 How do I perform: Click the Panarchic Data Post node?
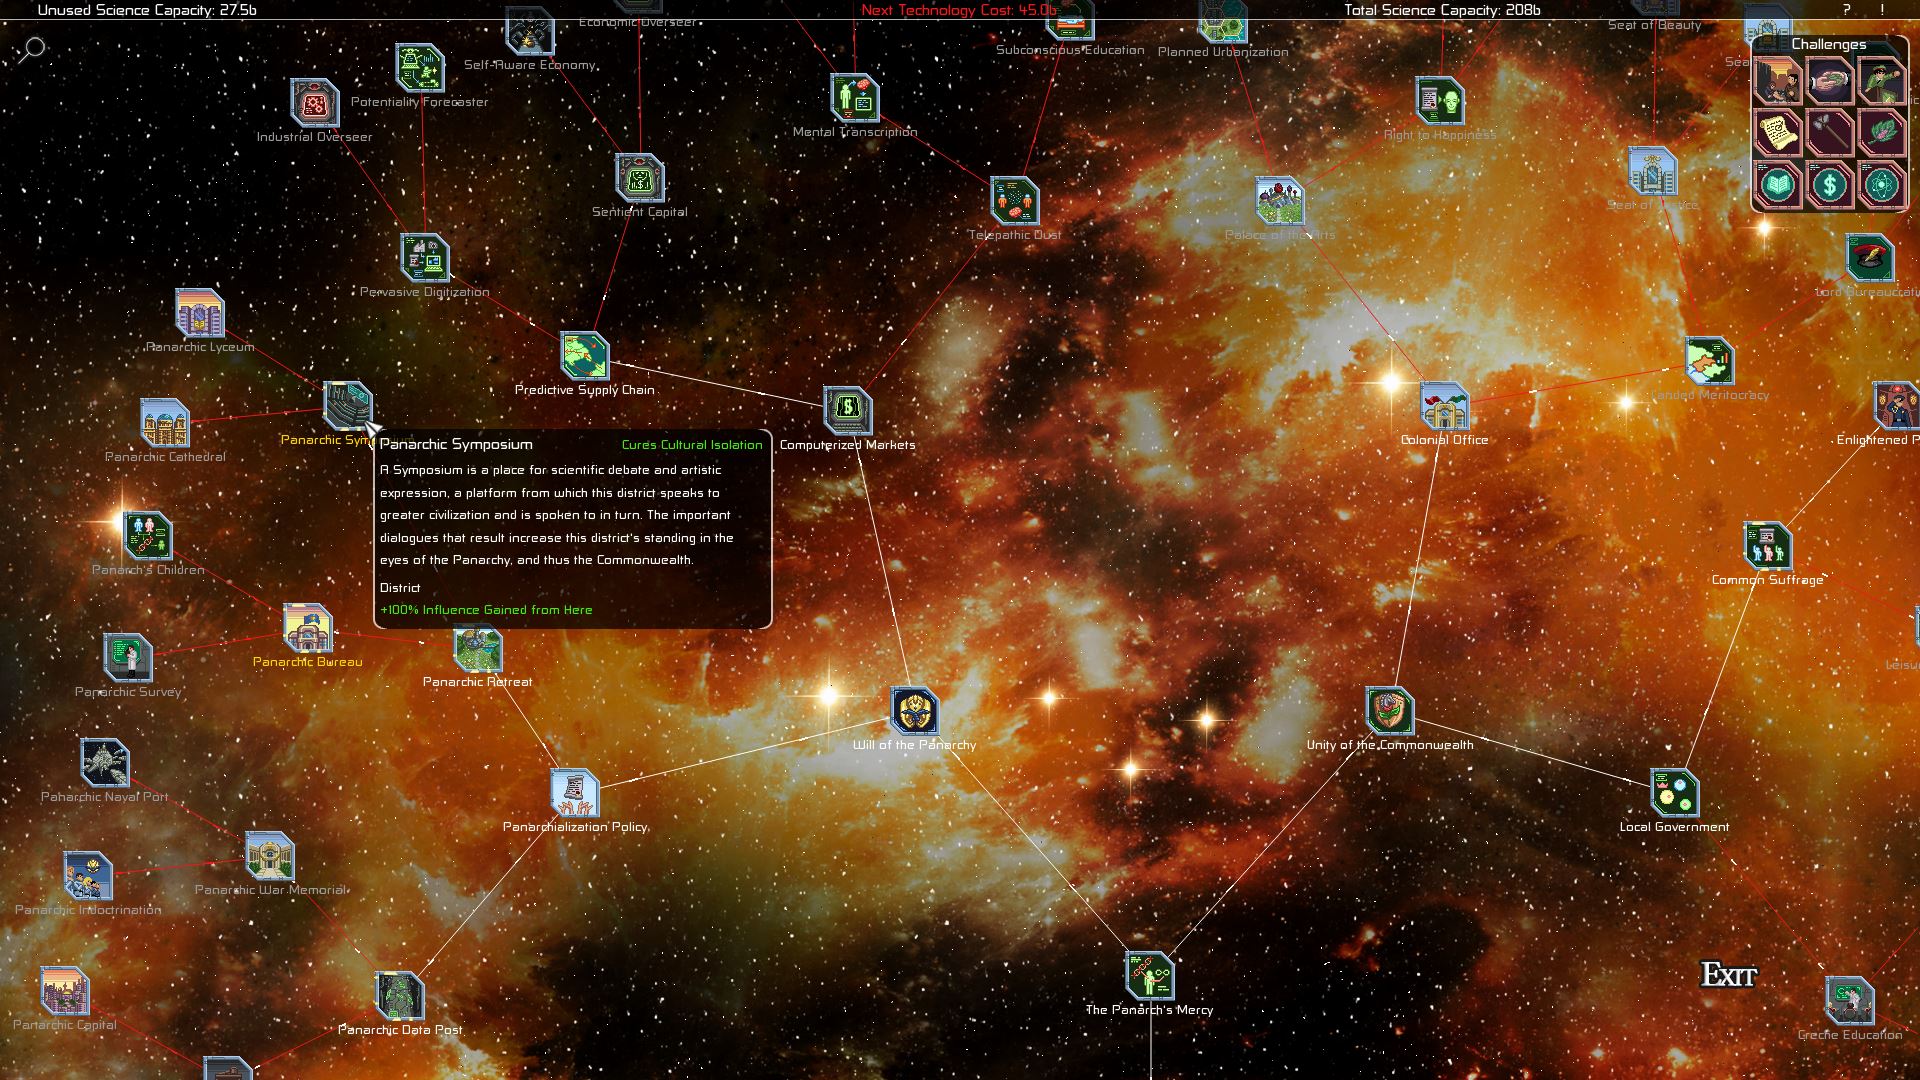click(401, 994)
